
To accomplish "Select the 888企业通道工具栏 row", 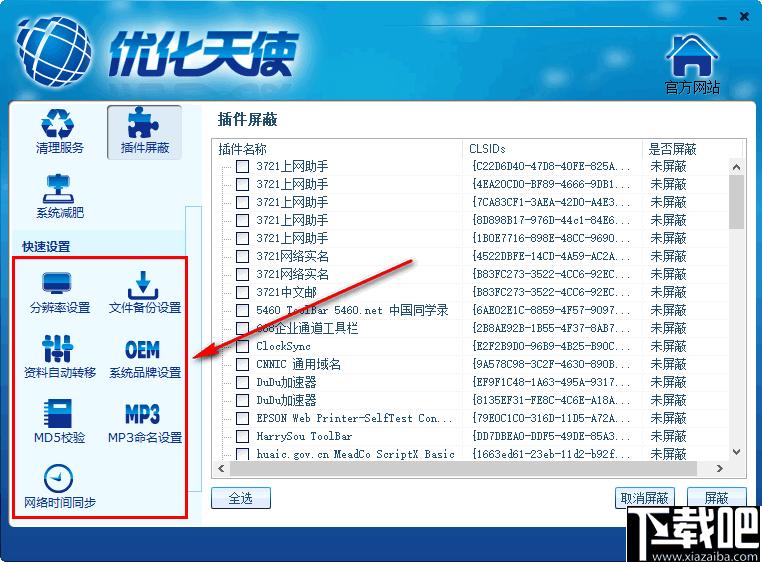I will click(x=307, y=328).
